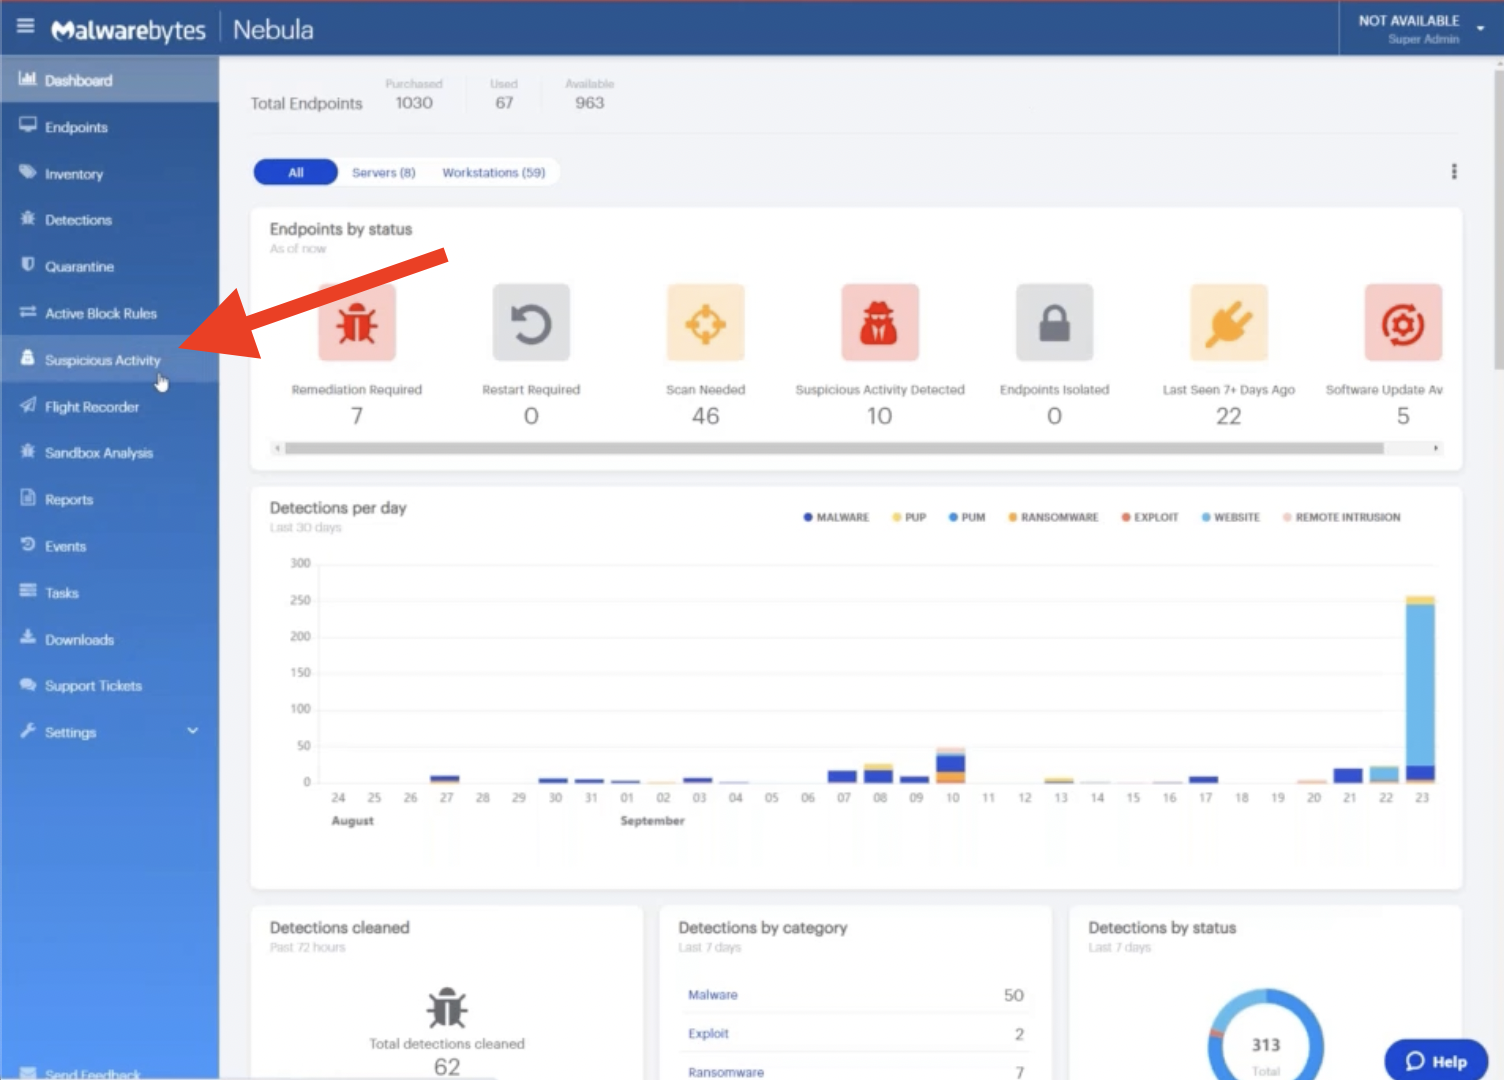Click the Scan Needed count 46
The image size is (1504, 1080).
(706, 416)
